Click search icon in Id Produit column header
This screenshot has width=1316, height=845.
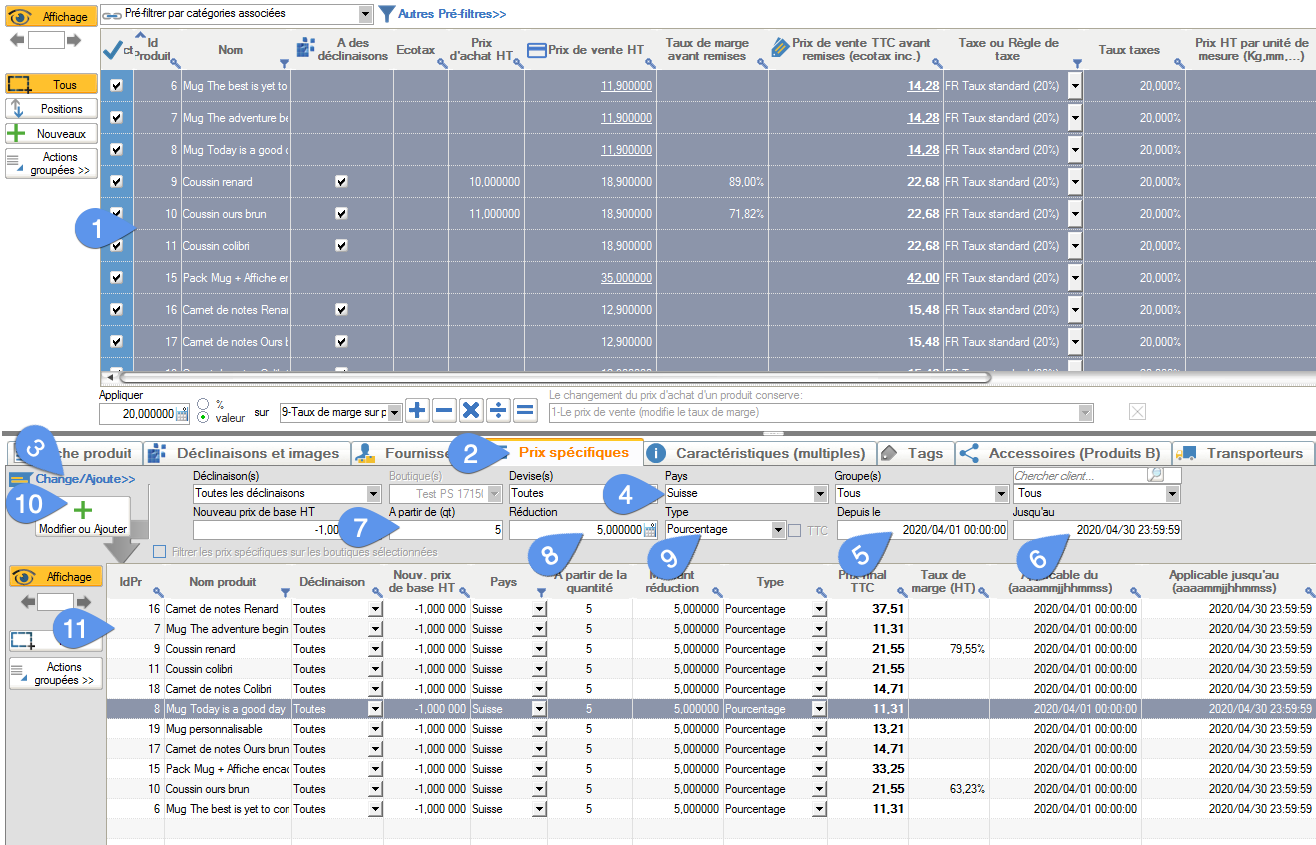pyautogui.click(x=175, y=64)
